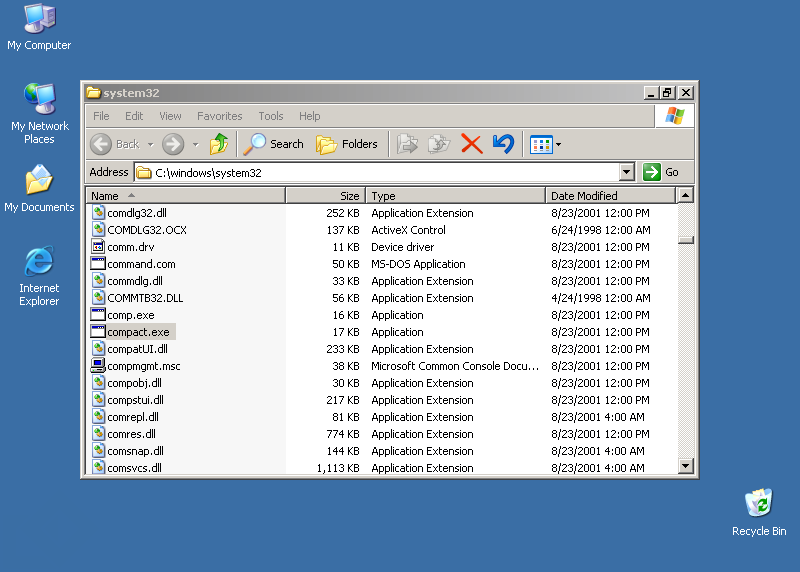Select the COMDLG32.OCX file icon
Viewport: 800px width, 572px height.
pyautogui.click(x=98, y=230)
